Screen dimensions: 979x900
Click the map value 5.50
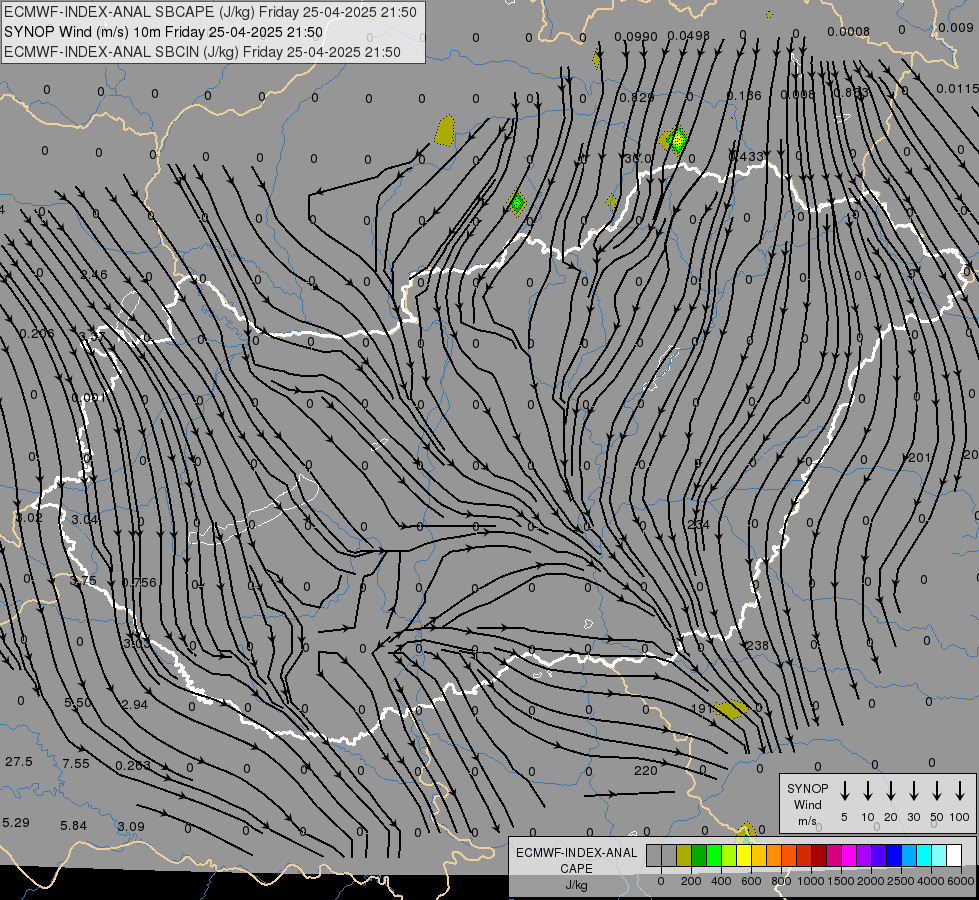tap(78, 703)
